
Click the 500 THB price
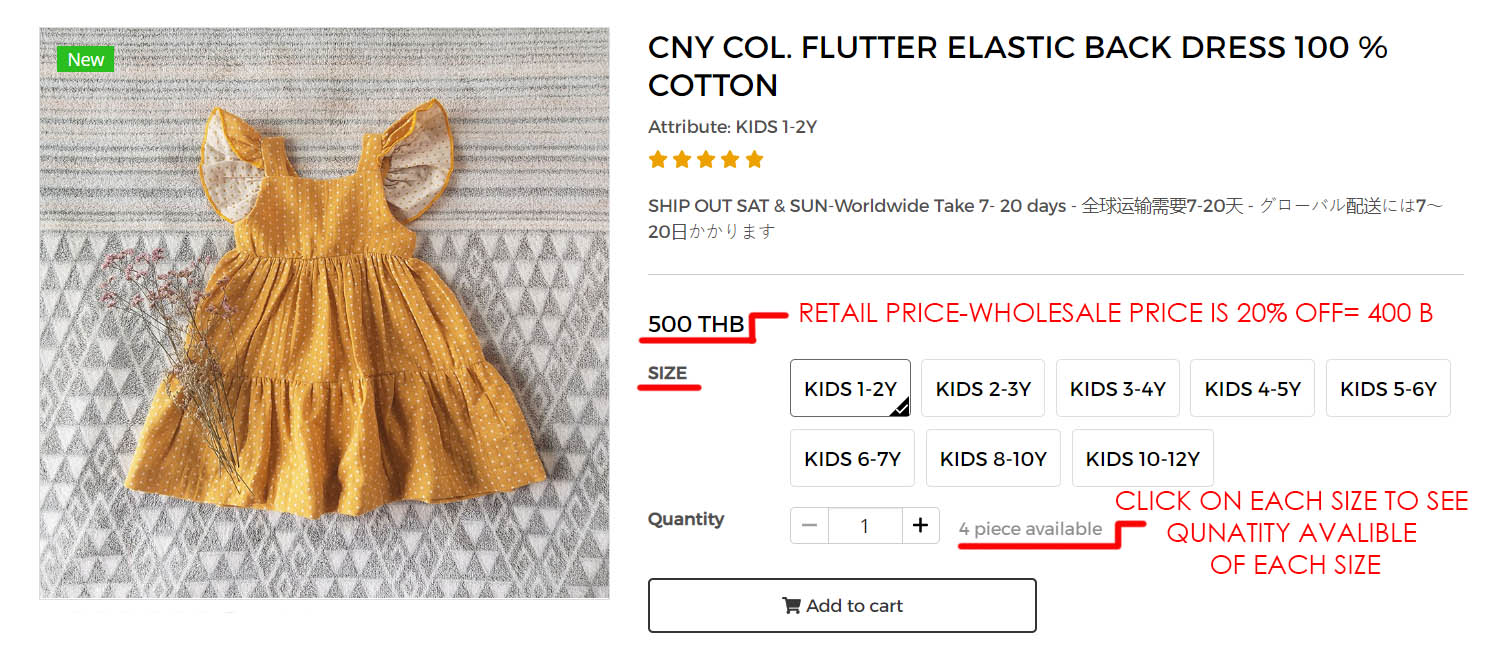696,324
